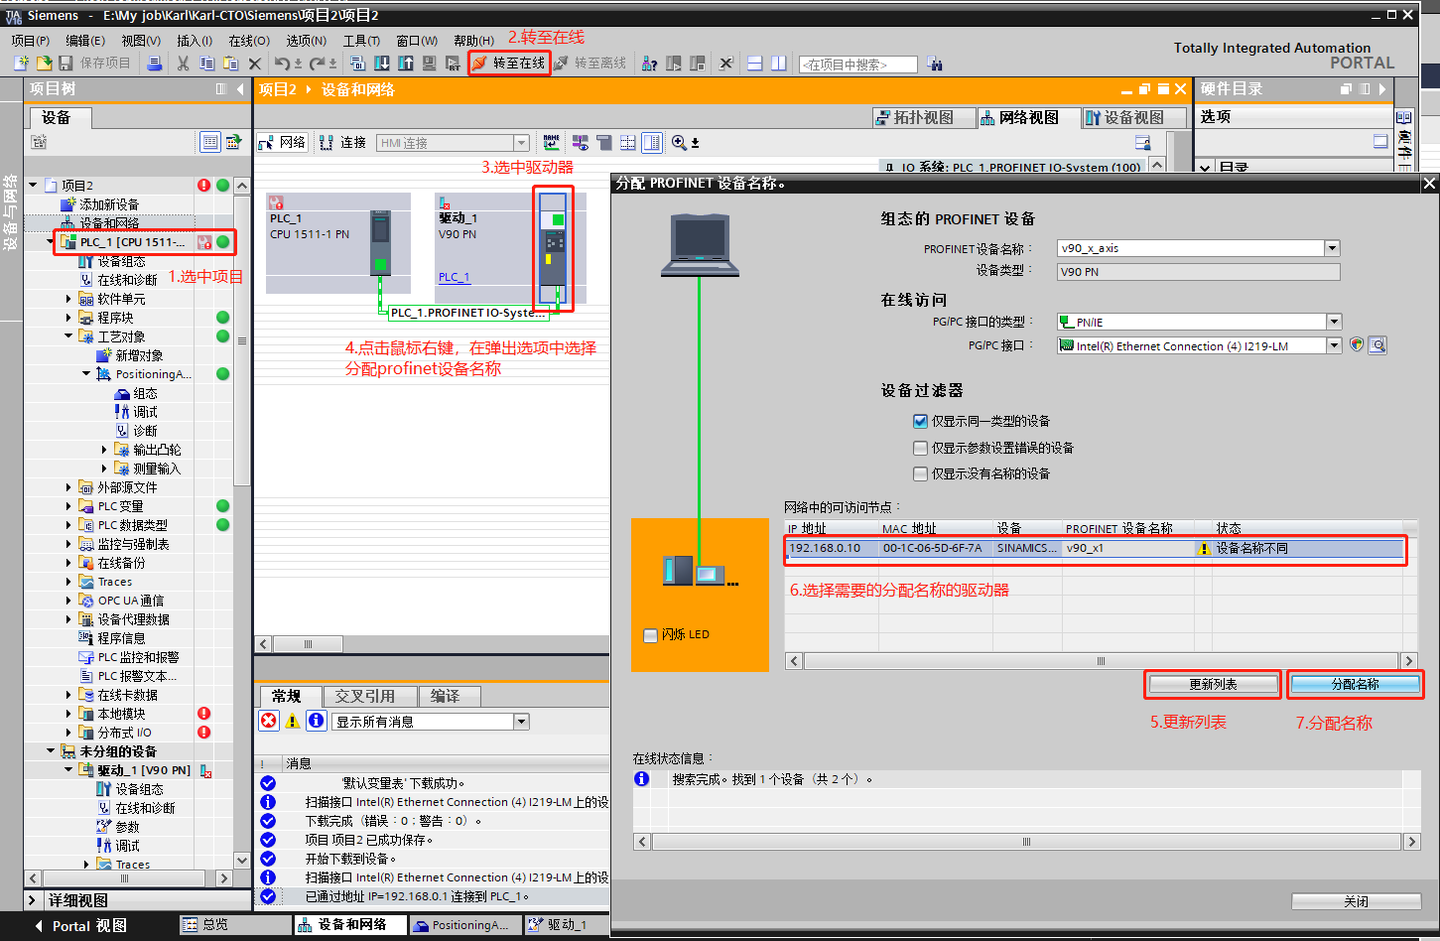Click the 分配名称 button
Screen dimensions: 1440x941
1355,684
